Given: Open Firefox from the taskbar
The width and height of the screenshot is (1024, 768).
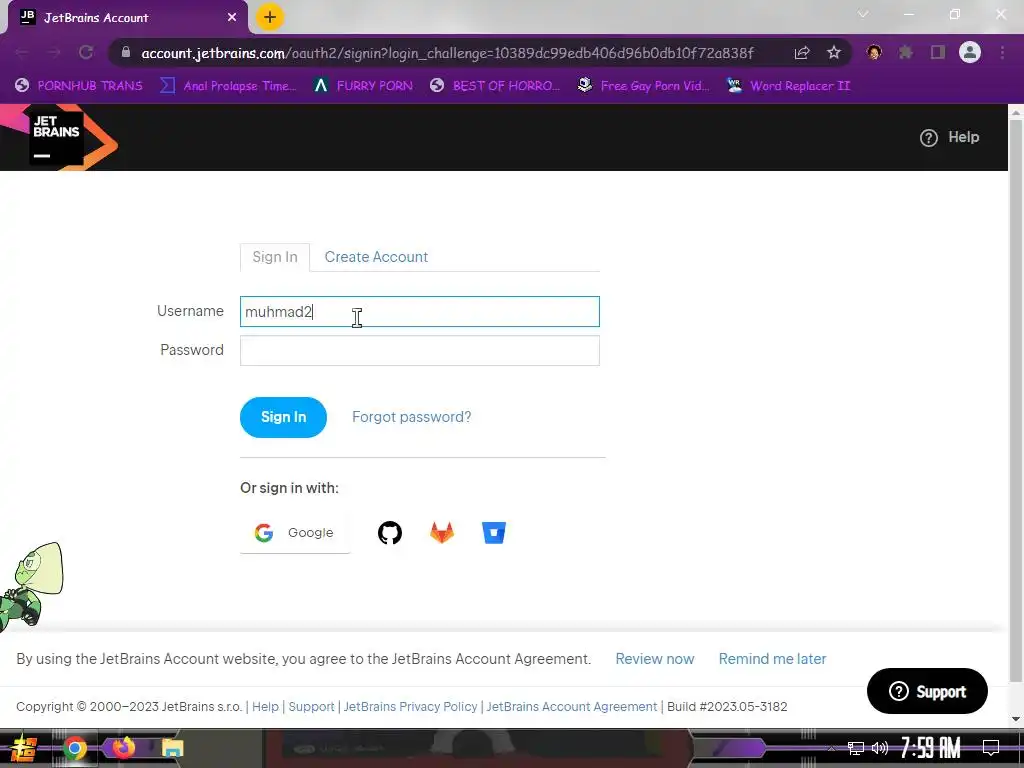Looking at the screenshot, I should [123, 748].
